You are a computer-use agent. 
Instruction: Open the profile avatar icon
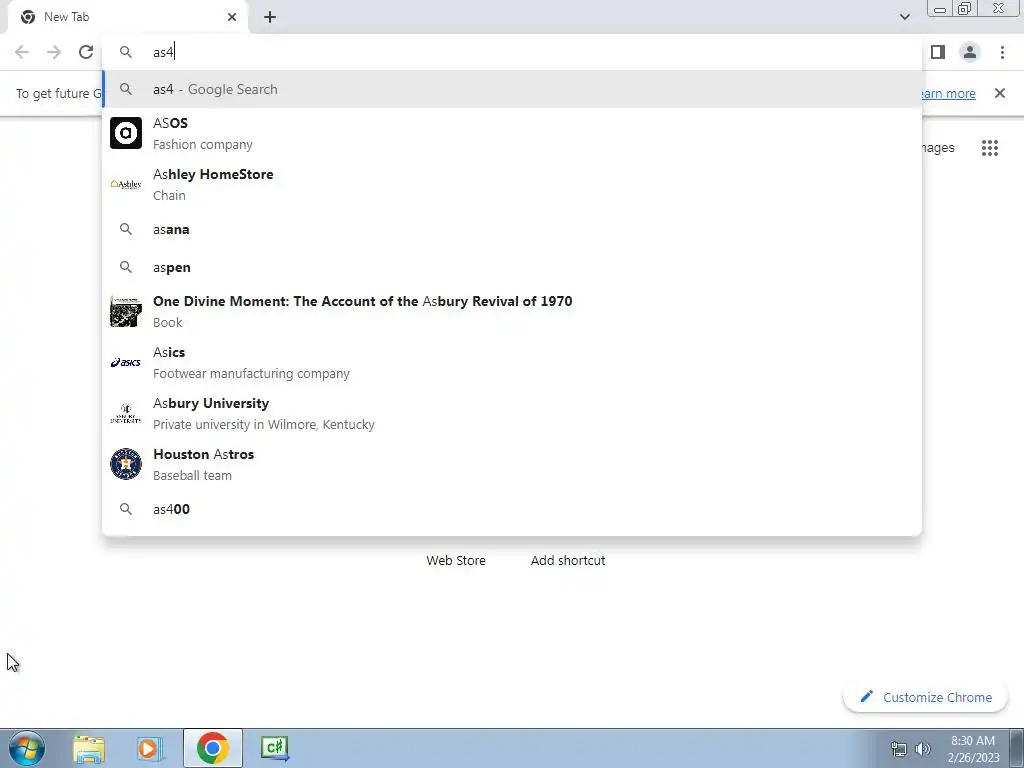(x=970, y=52)
